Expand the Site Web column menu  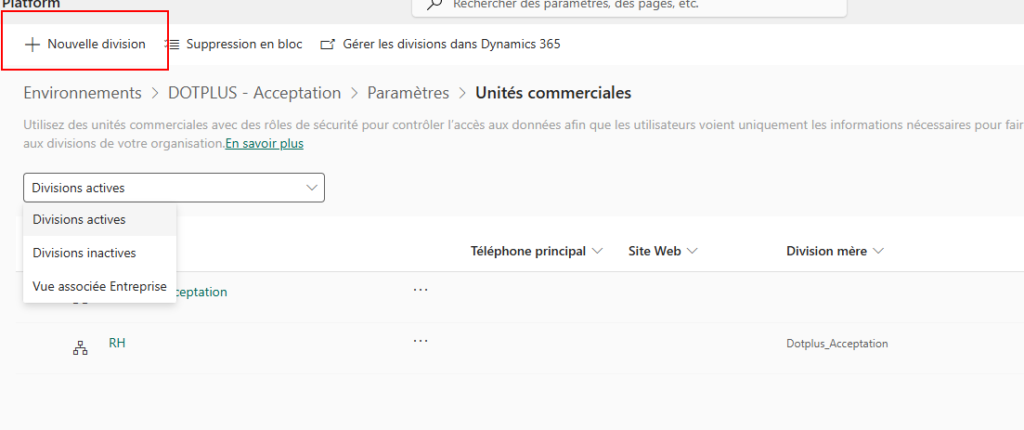pyautogui.click(x=691, y=251)
